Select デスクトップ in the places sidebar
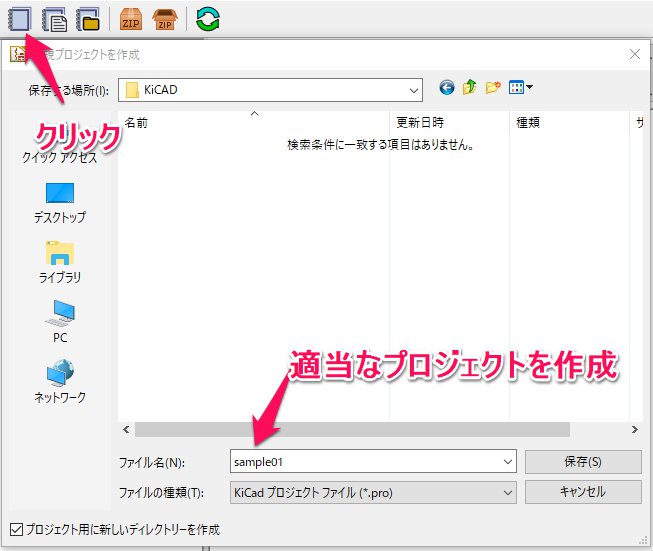This screenshot has width=653, height=551. (x=60, y=203)
